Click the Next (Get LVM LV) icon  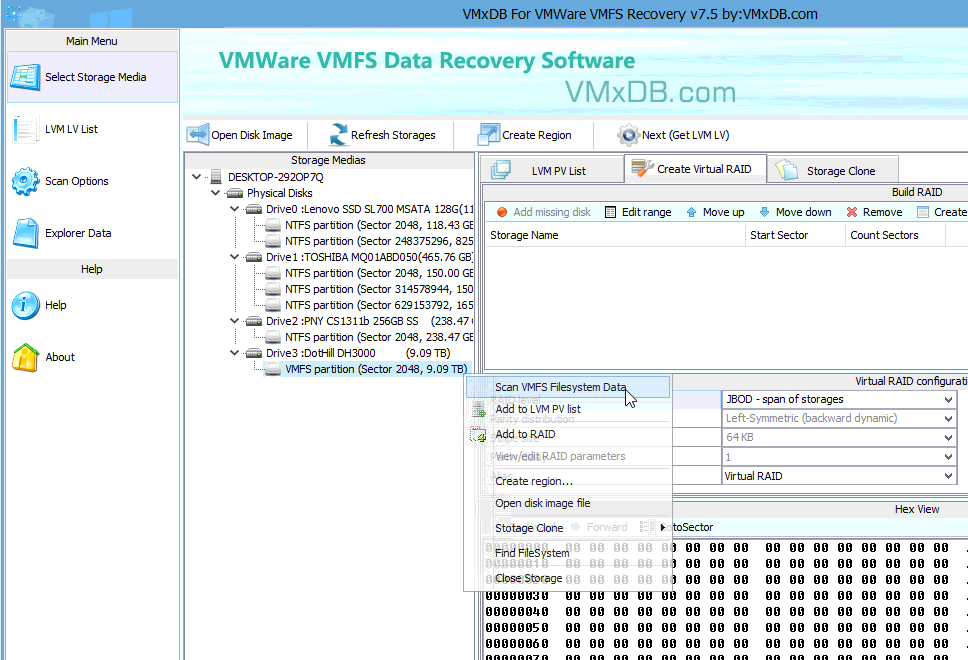(x=628, y=135)
